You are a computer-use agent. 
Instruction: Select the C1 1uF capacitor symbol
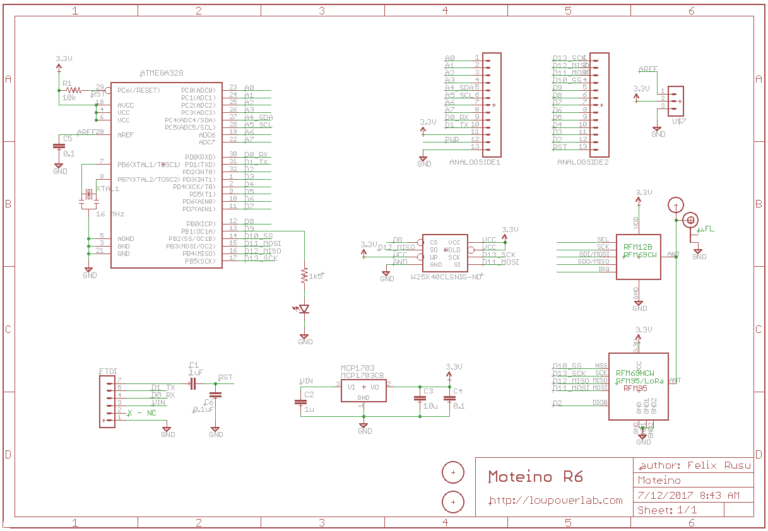coord(192,384)
